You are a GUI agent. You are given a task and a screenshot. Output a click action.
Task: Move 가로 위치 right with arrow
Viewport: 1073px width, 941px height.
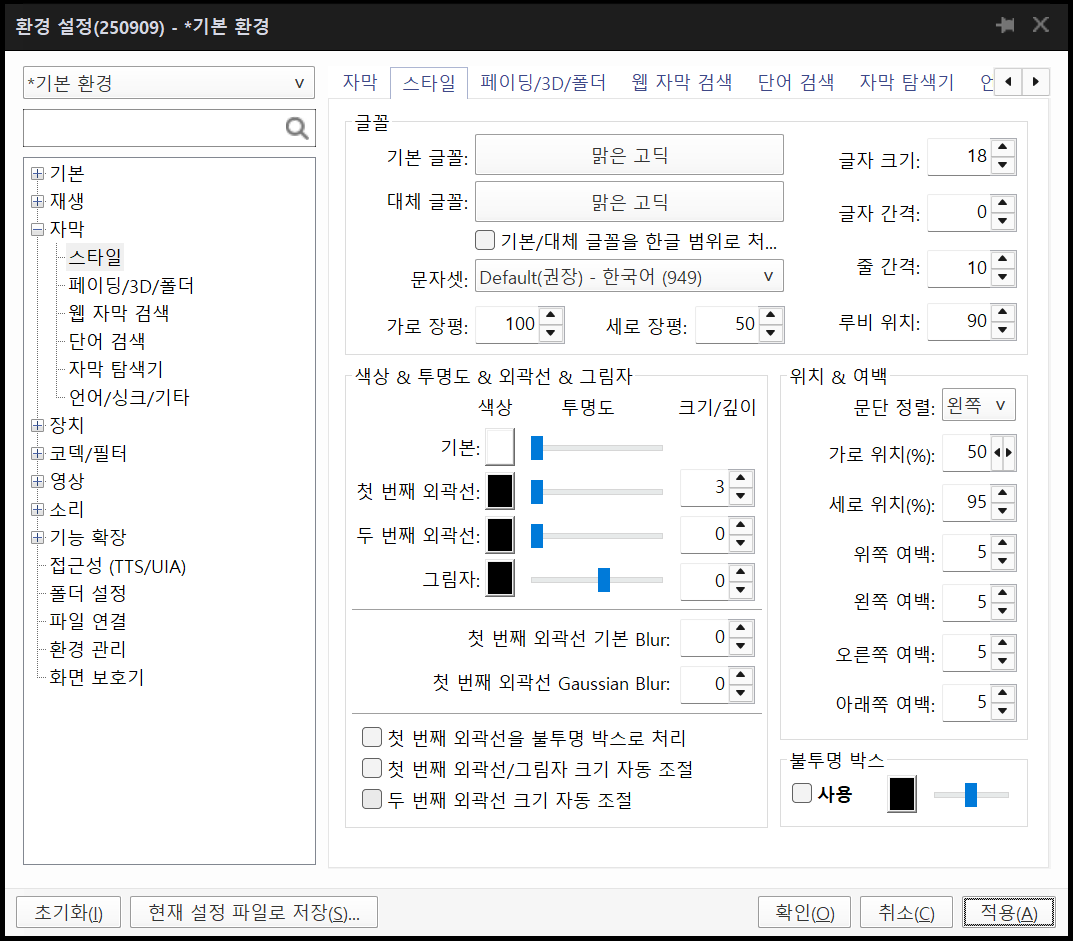(1009, 452)
